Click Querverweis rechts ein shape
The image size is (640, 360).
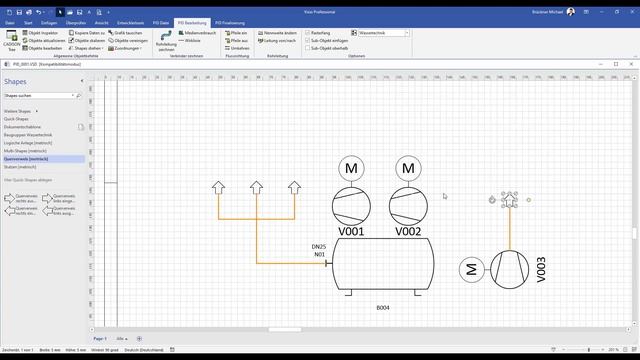[x=20, y=211]
